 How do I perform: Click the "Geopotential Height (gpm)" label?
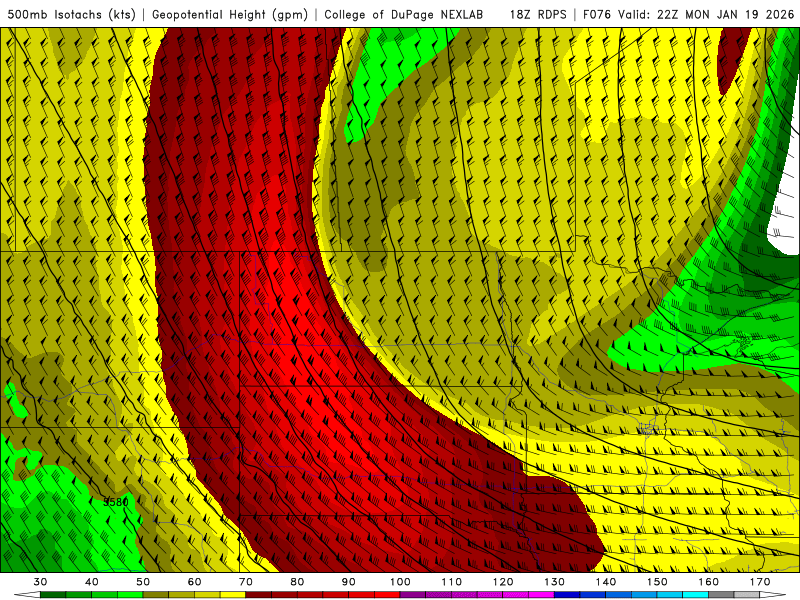[230, 14]
